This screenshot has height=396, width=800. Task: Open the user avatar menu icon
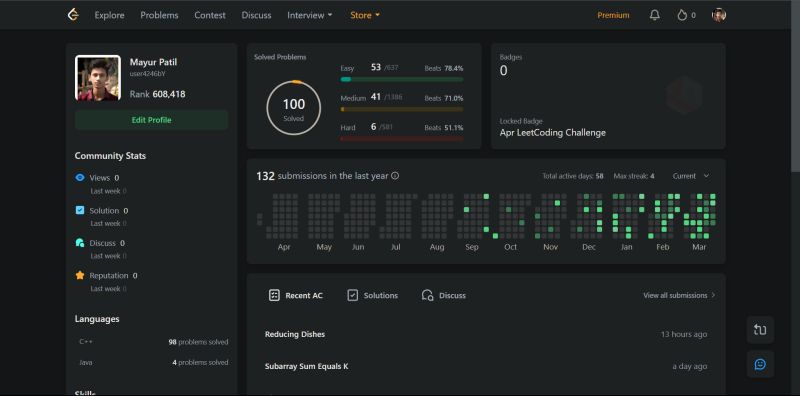point(719,15)
